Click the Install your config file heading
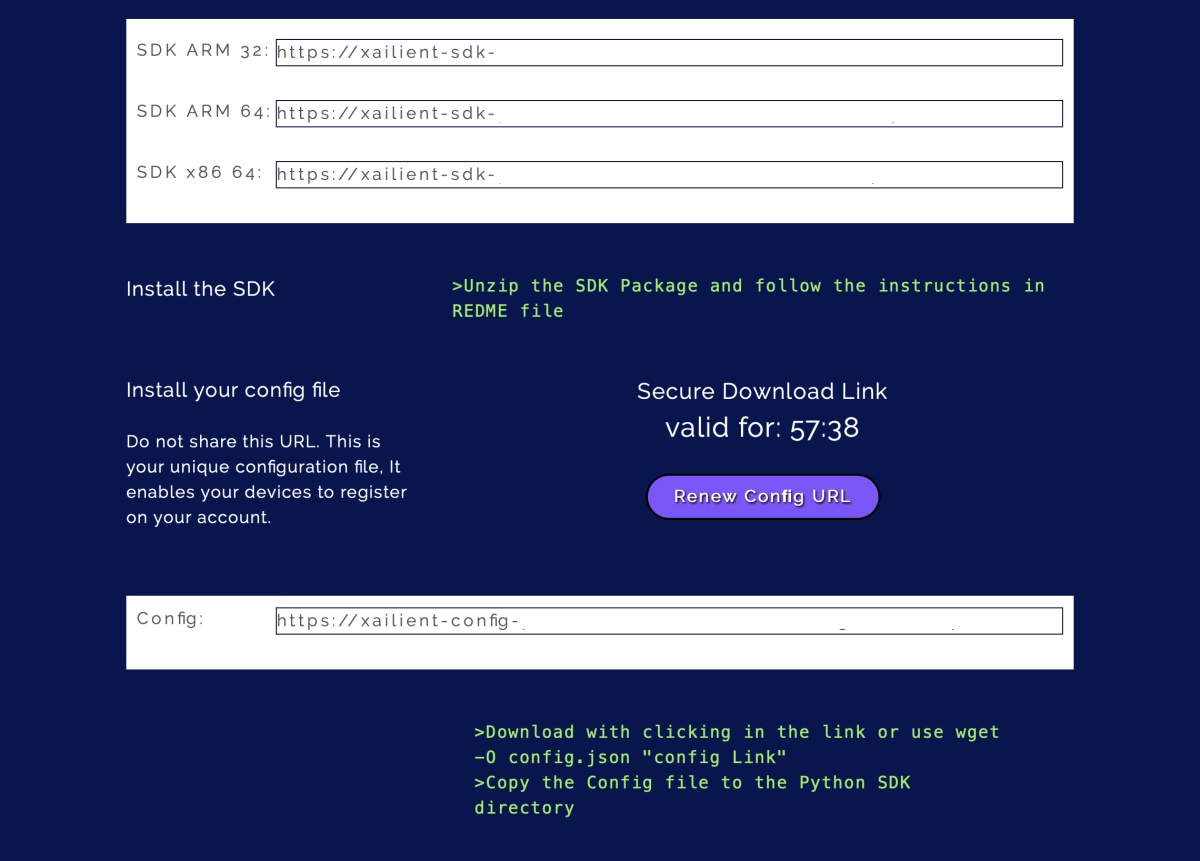The width and height of the screenshot is (1200, 861). tap(233, 390)
